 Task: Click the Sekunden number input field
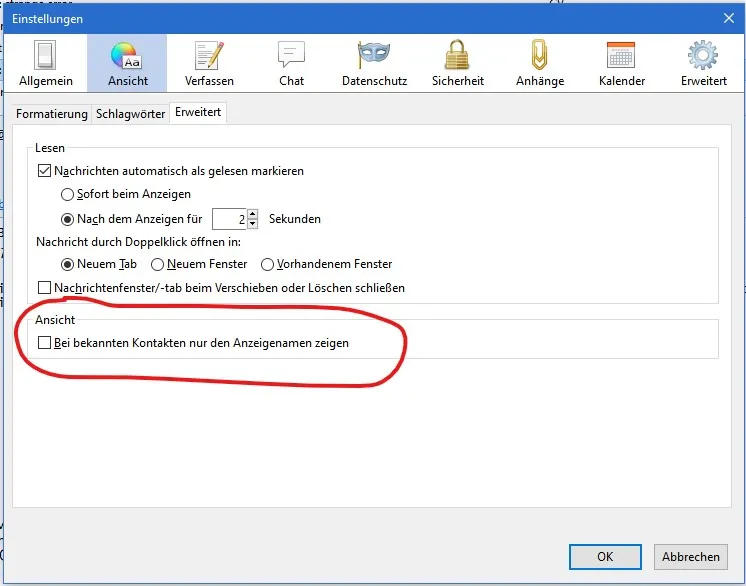click(229, 219)
